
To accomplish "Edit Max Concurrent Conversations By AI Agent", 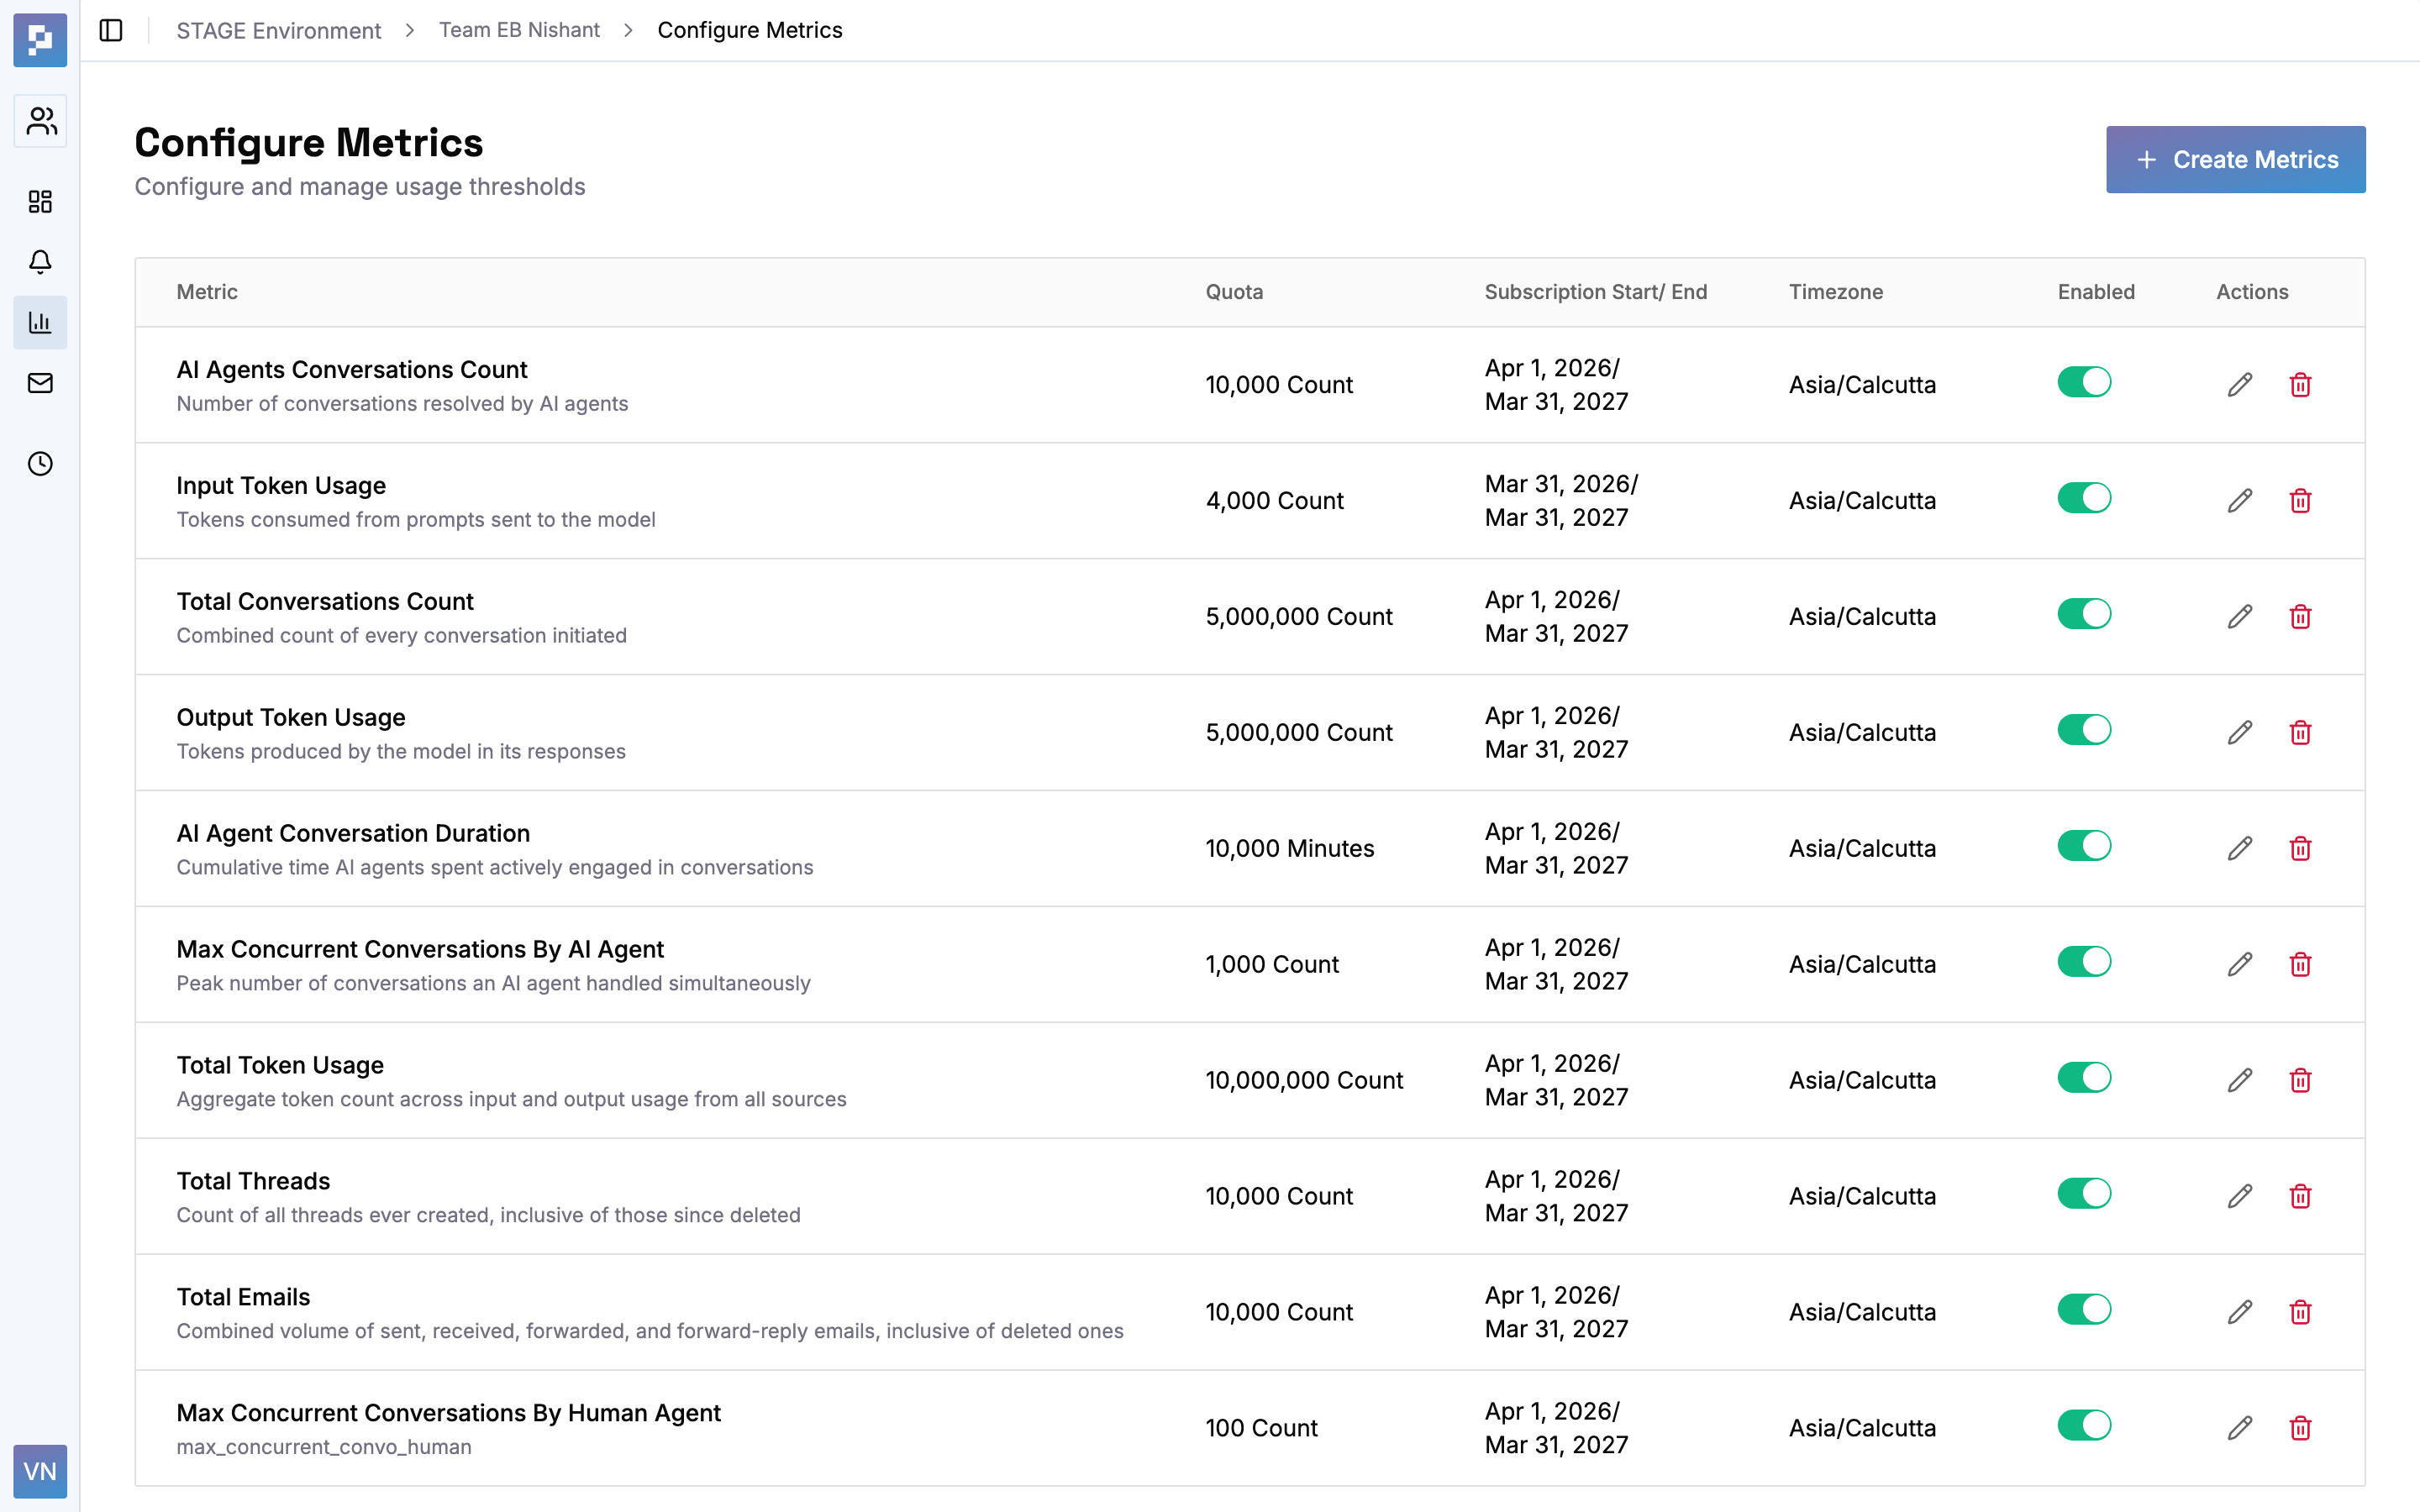I will click(2240, 964).
